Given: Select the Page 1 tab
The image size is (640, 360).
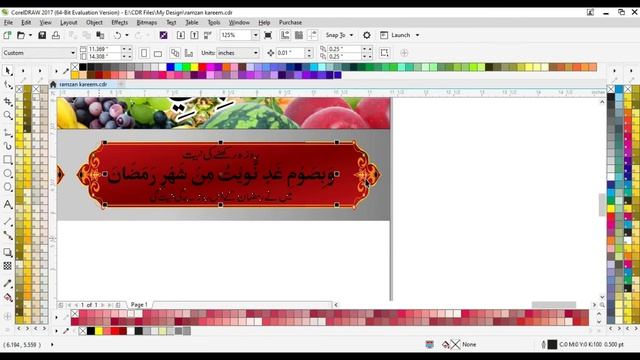Looking at the screenshot, I should [139, 305].
